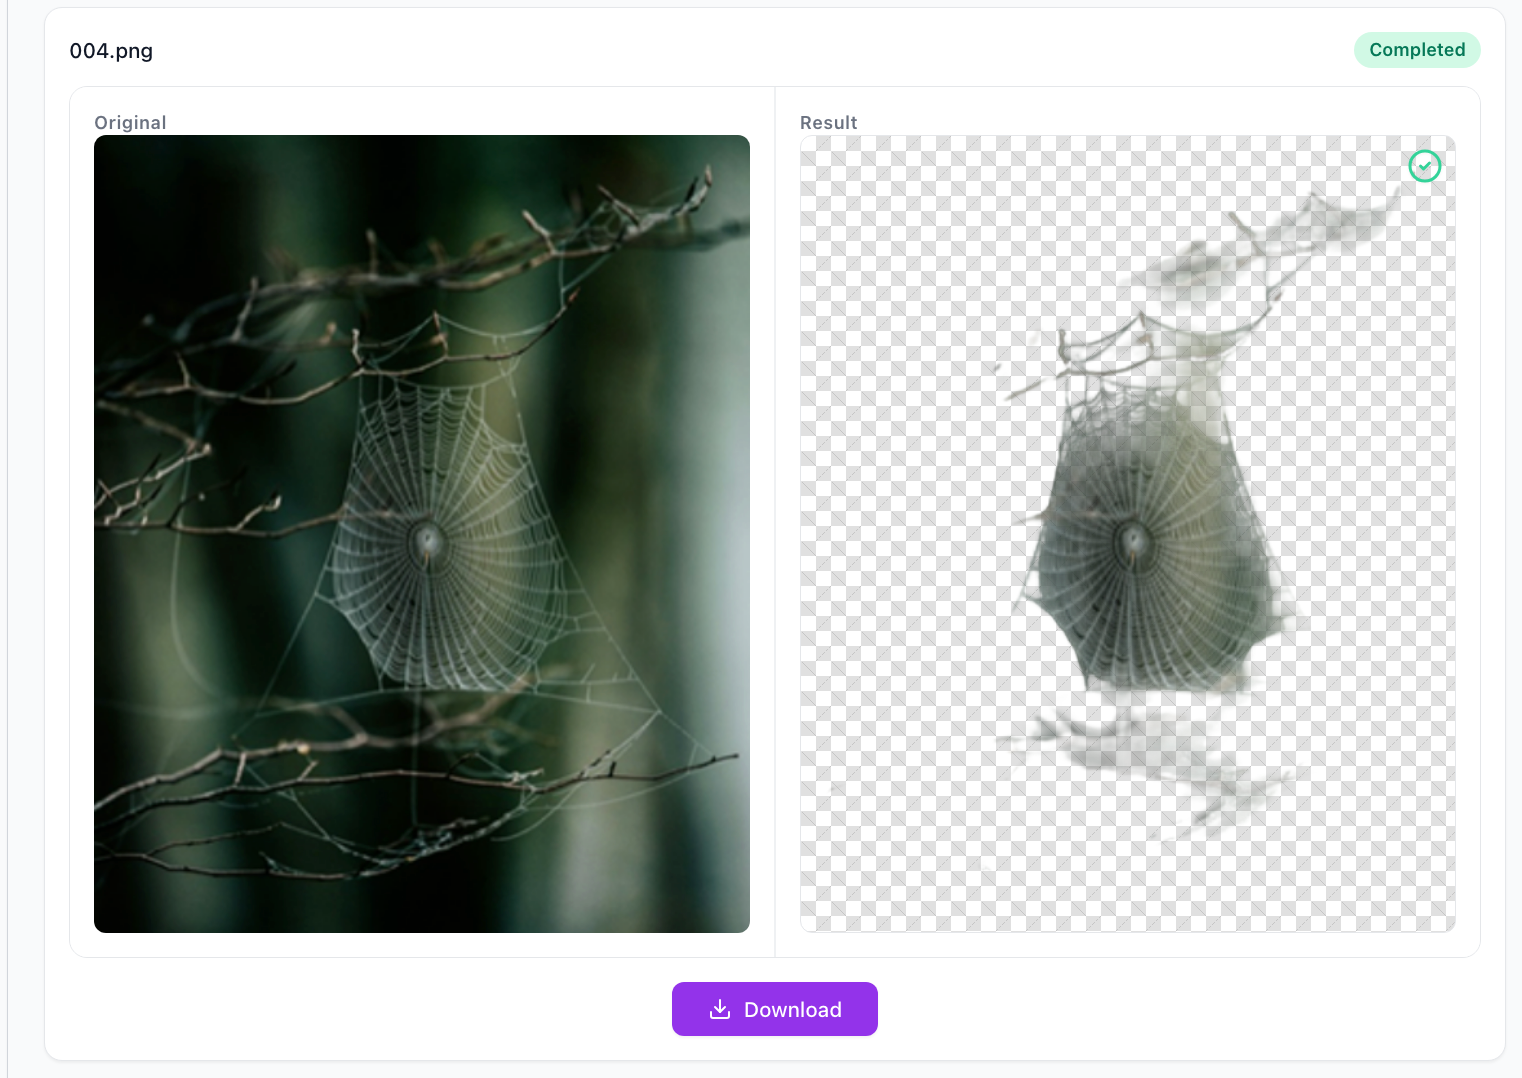Image resolution: width=1522 pixels, height=1078 pixels.
Task: Click the spider in the Original image
Action: [x=429, y=545]
